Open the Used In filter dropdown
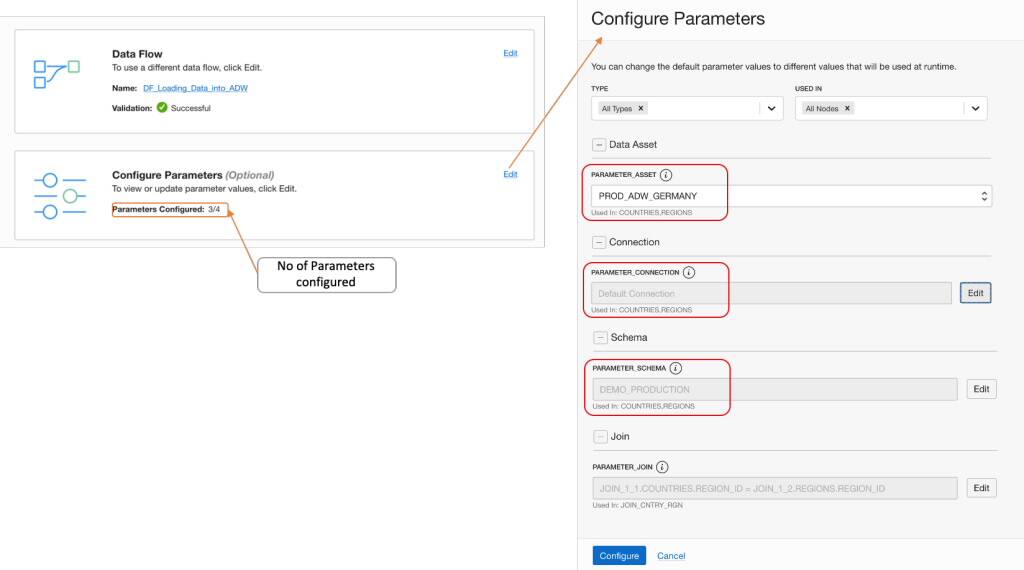Screen dimensions: 1024x570 [x=975, y=108]
